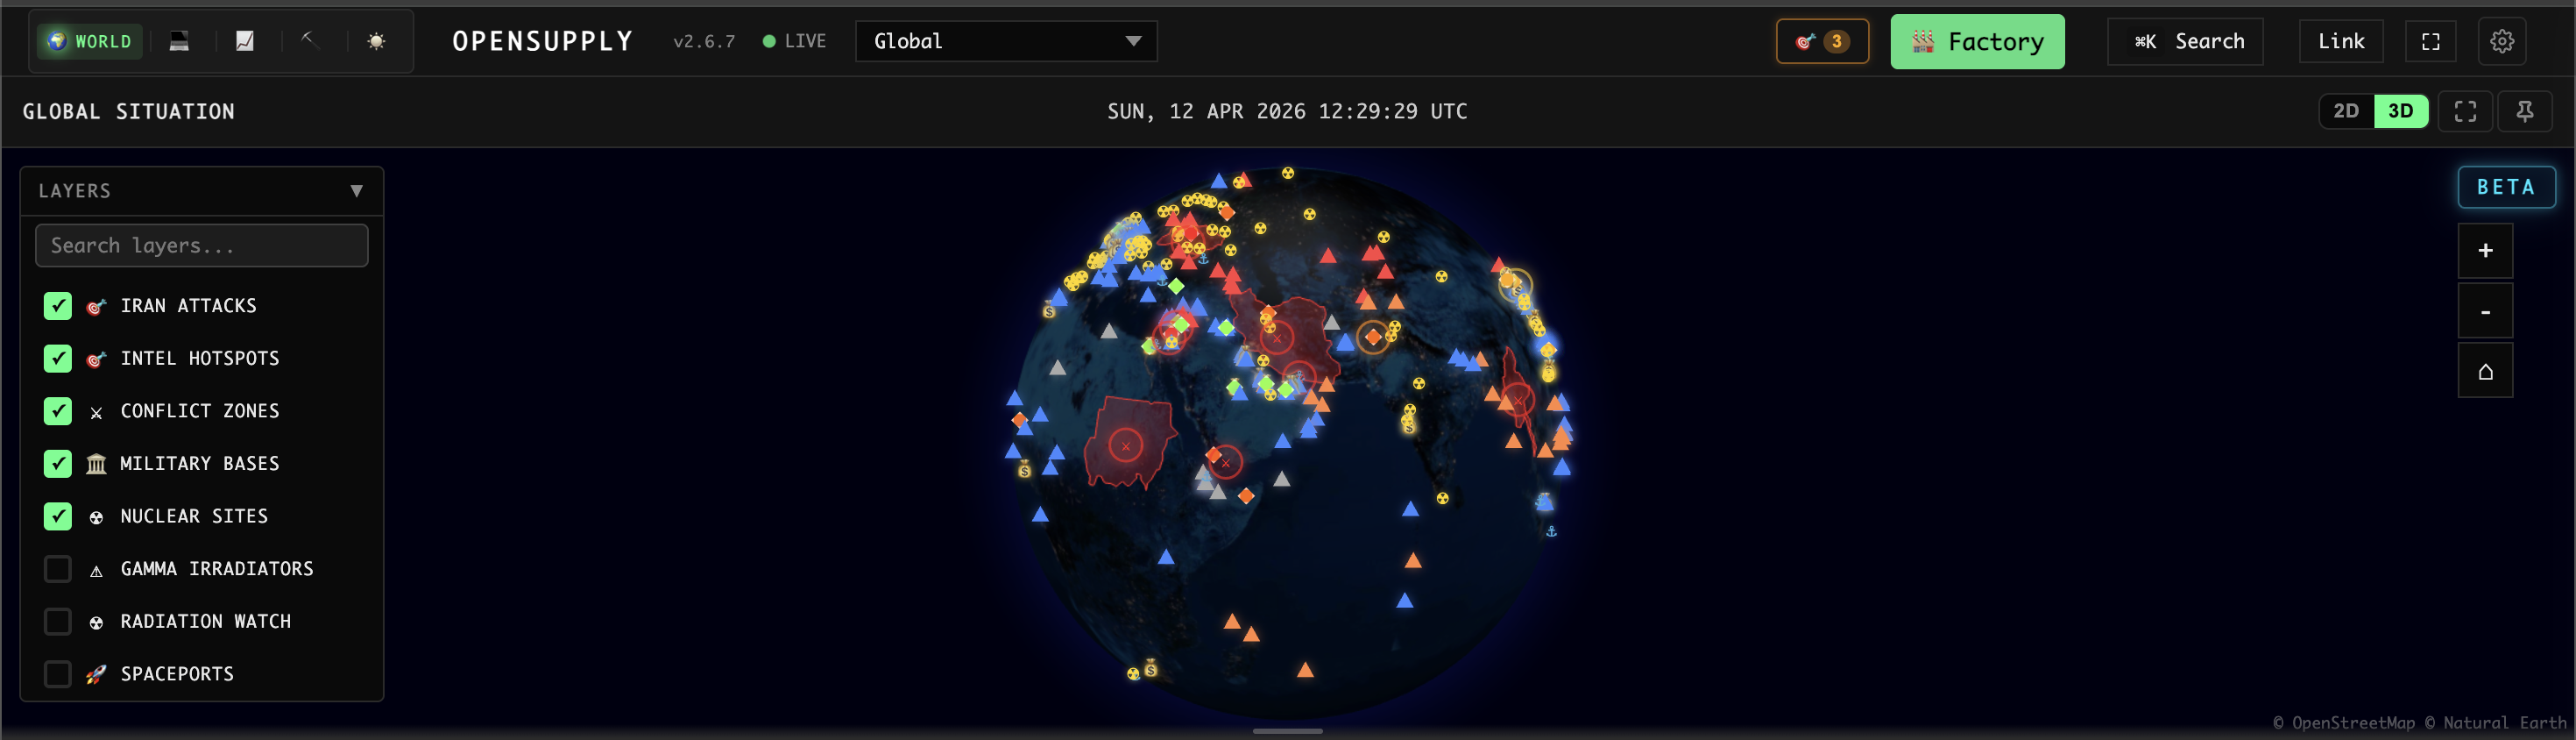This screenshot has width=2576, height=740.
Task: Collapse the LAYERS panel arrow
Action: (356, 191)
